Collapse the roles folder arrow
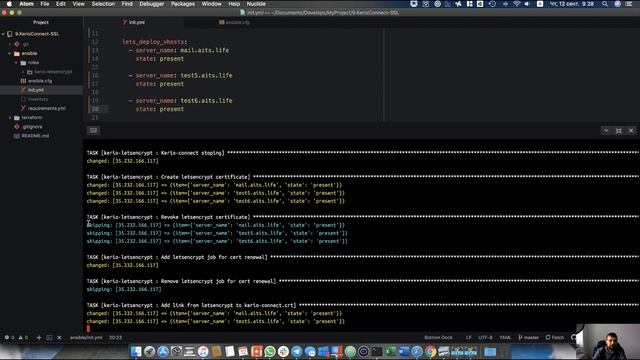The width and height of the screenshot is (640, 360). tap(16, 62)
